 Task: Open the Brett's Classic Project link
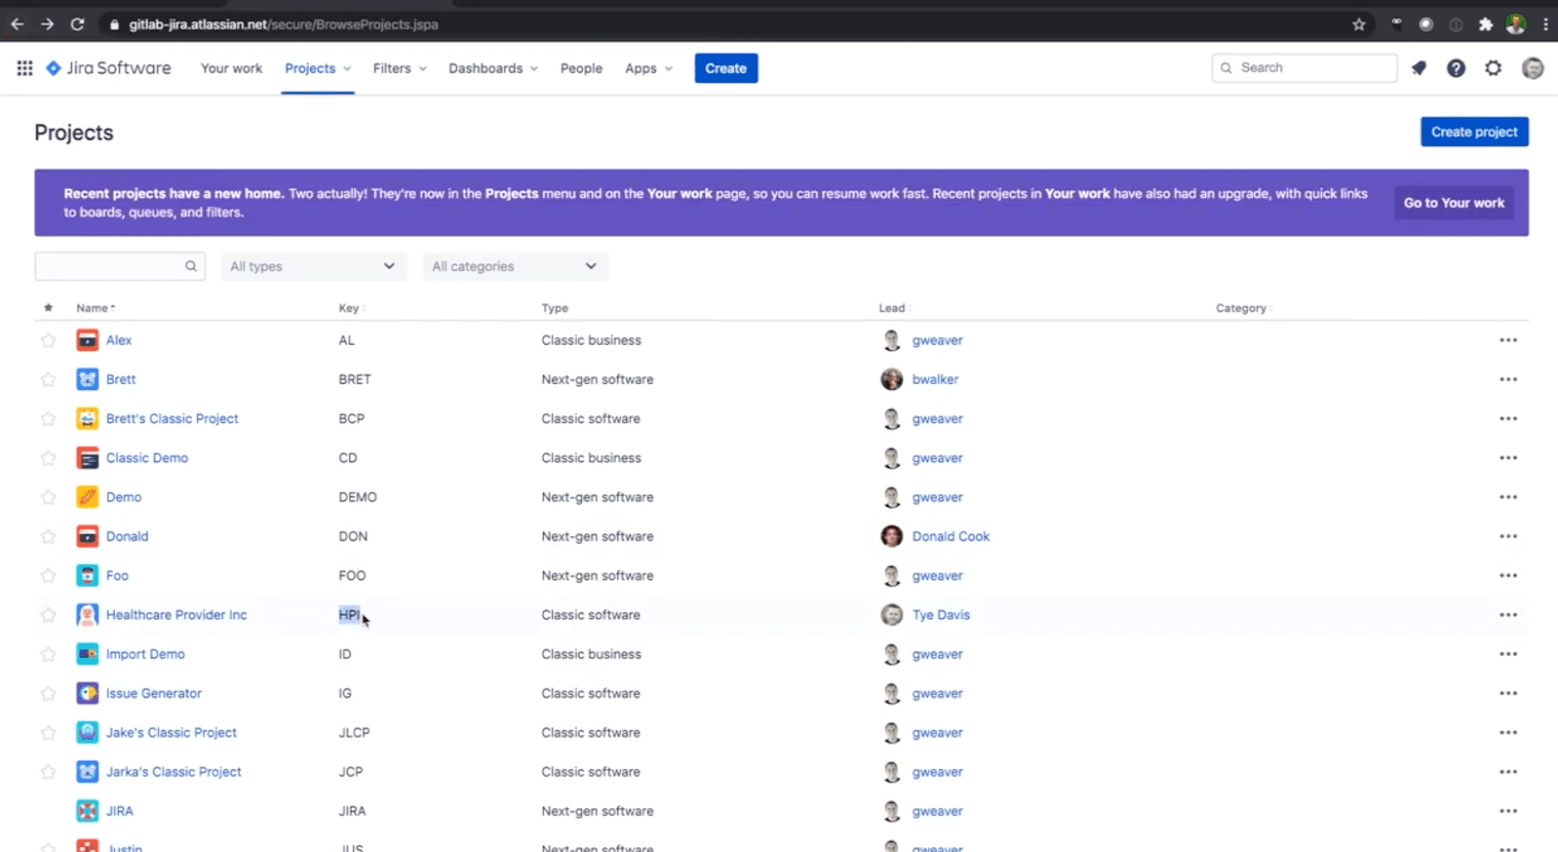pyautogui.click(x=172, y=419)
